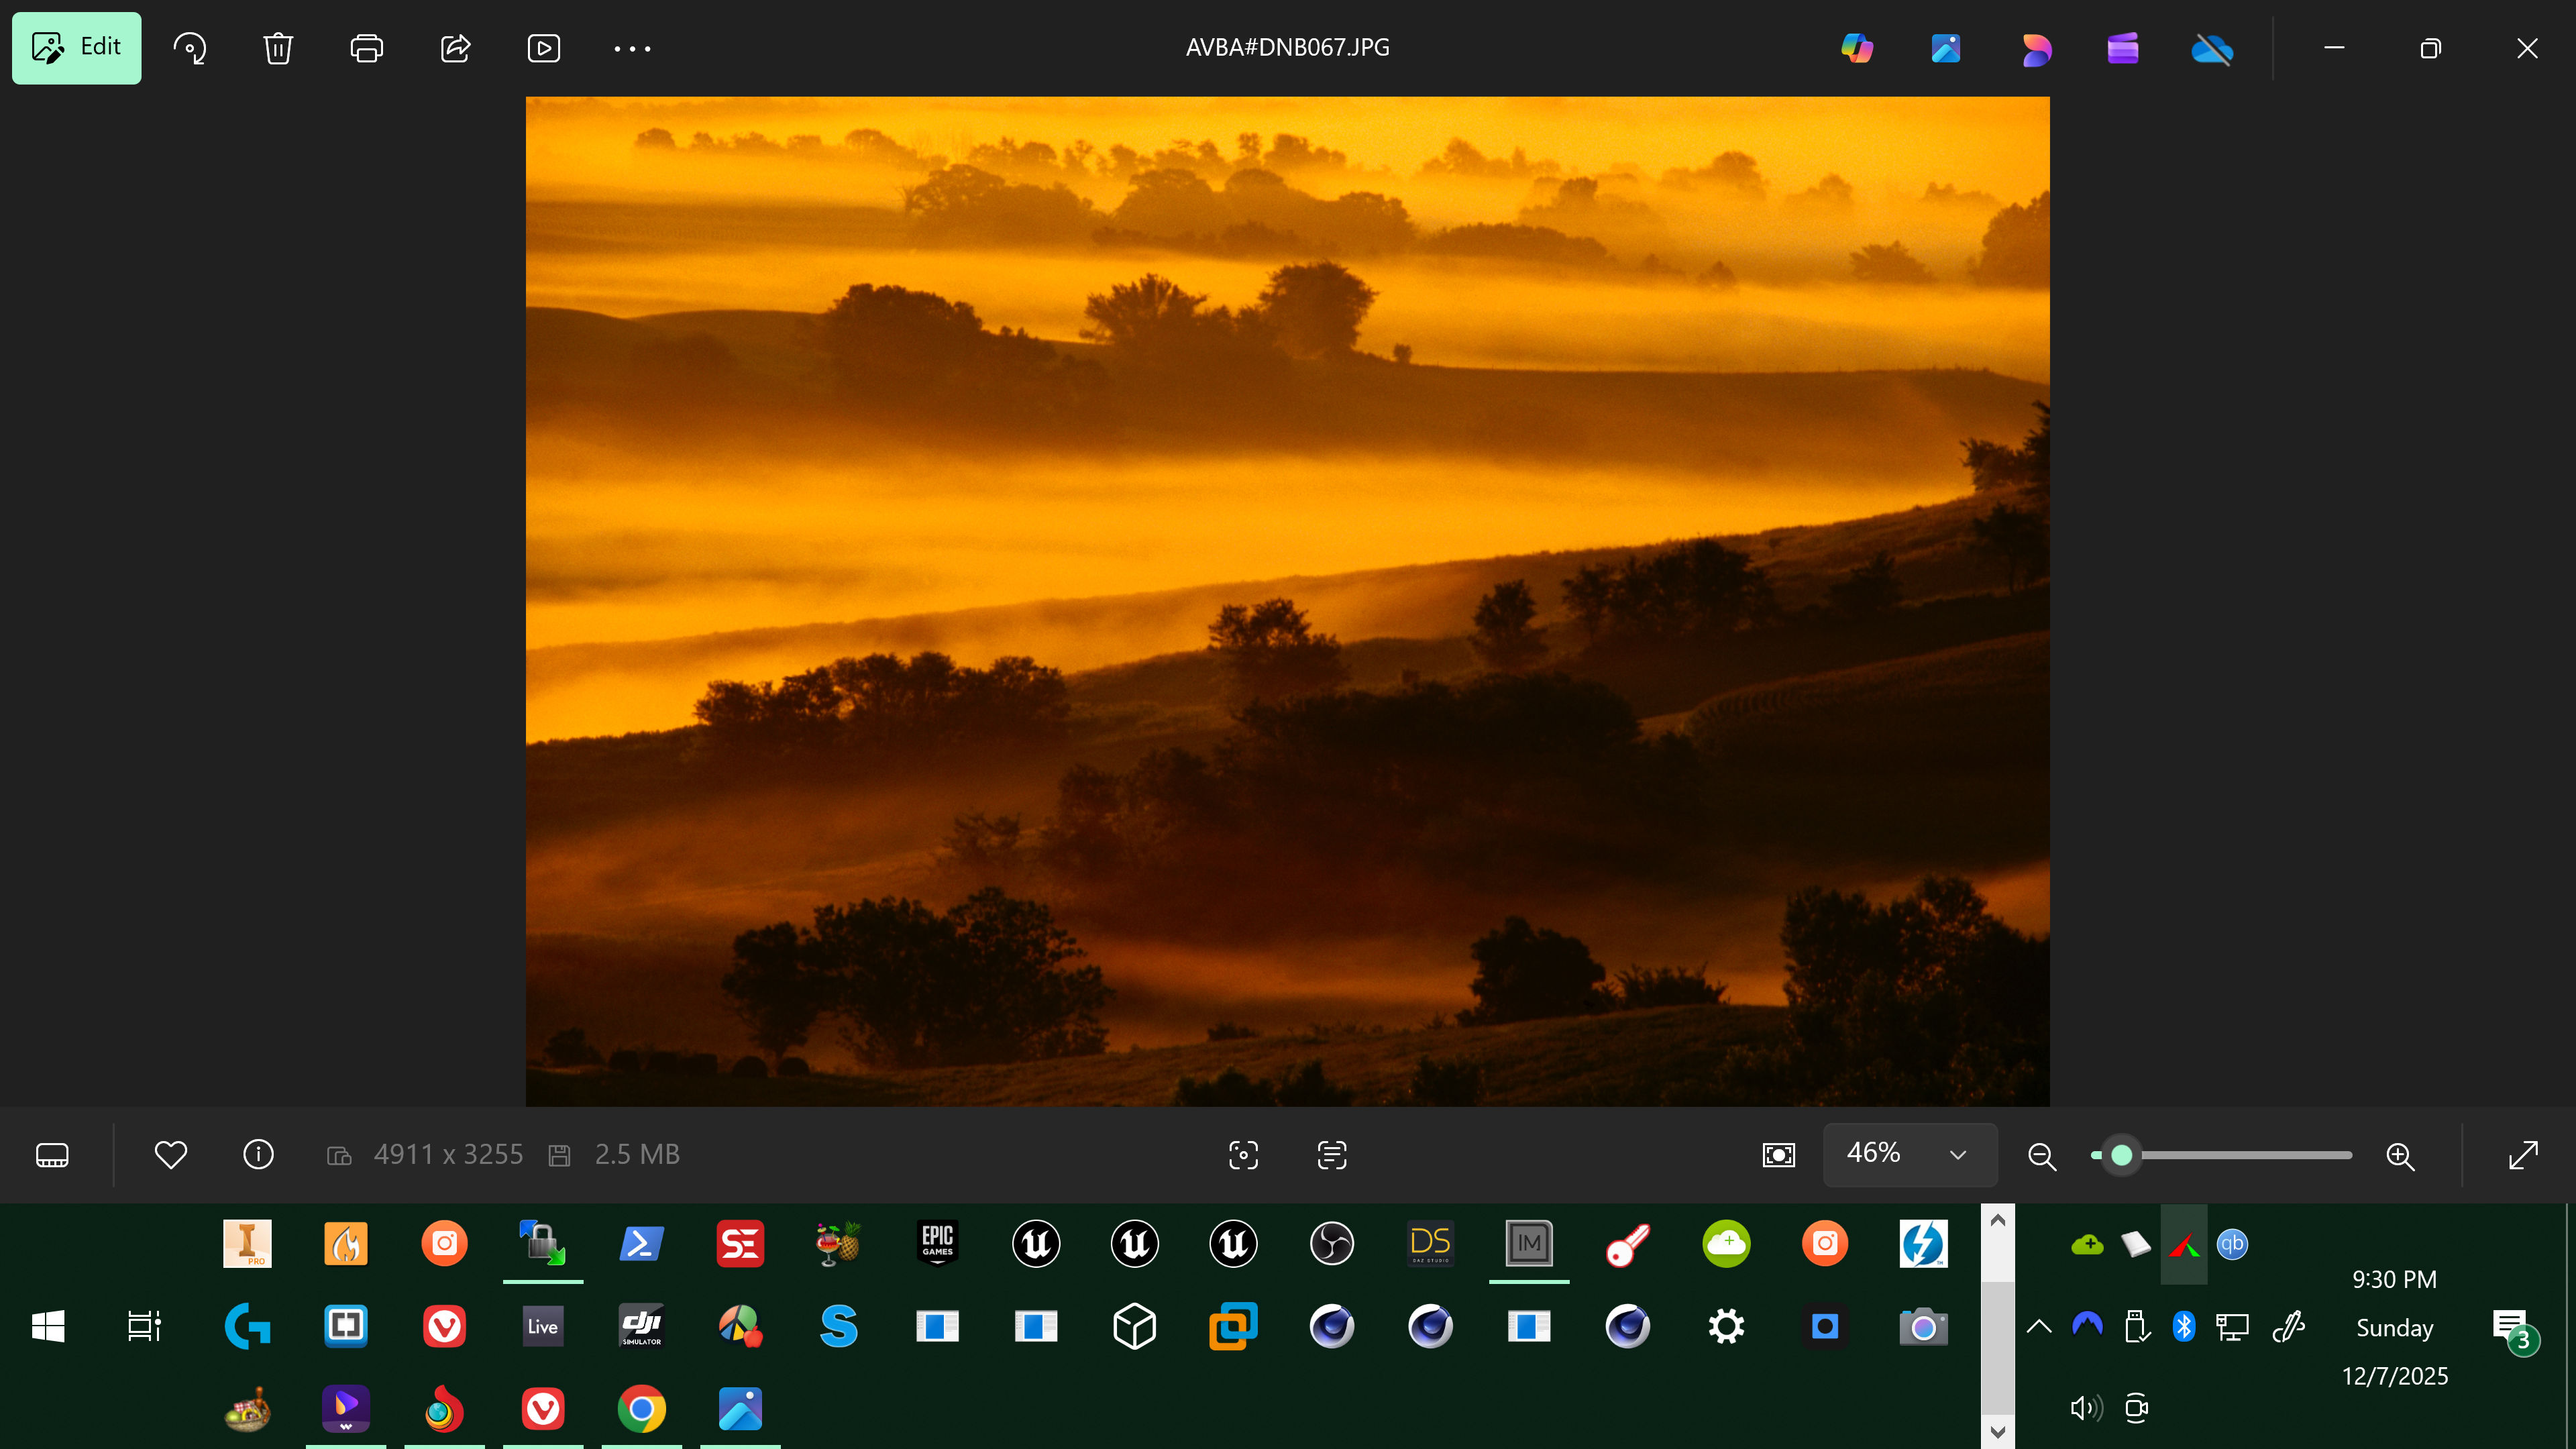Viewport: 2576px width, 1449px height.
Task: Open the Print dialog icon
Action: tap(366, 48)
